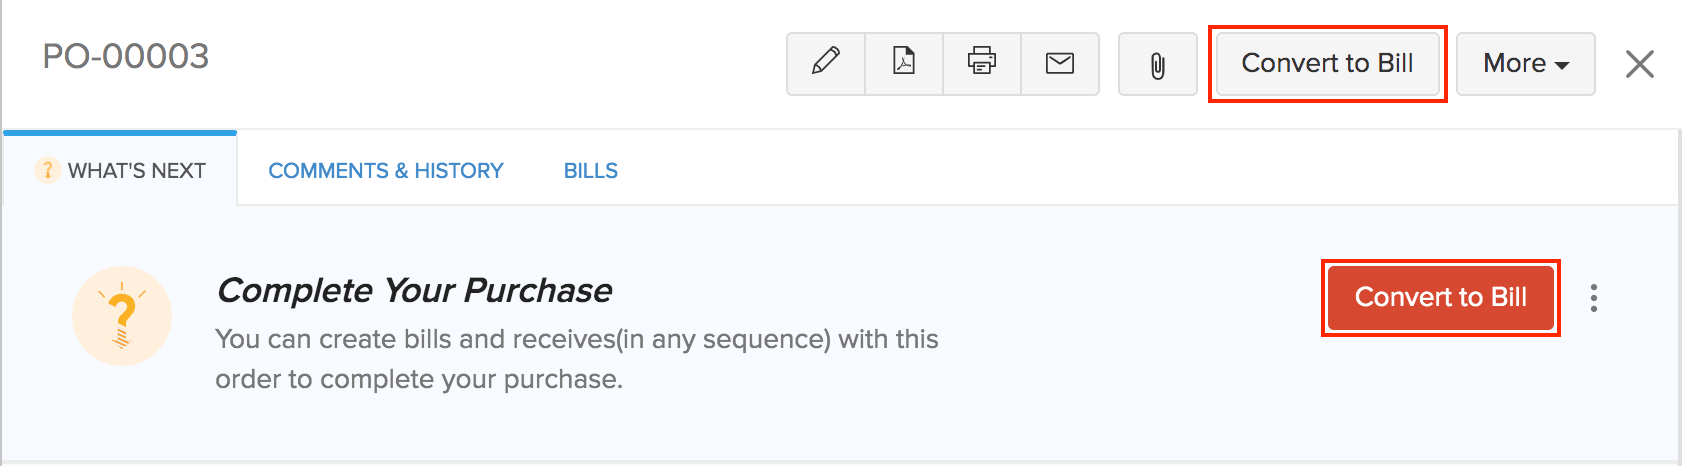Click the caret arrow beside More
This screenshot has width=1682, height=466.
(1562, 65)
